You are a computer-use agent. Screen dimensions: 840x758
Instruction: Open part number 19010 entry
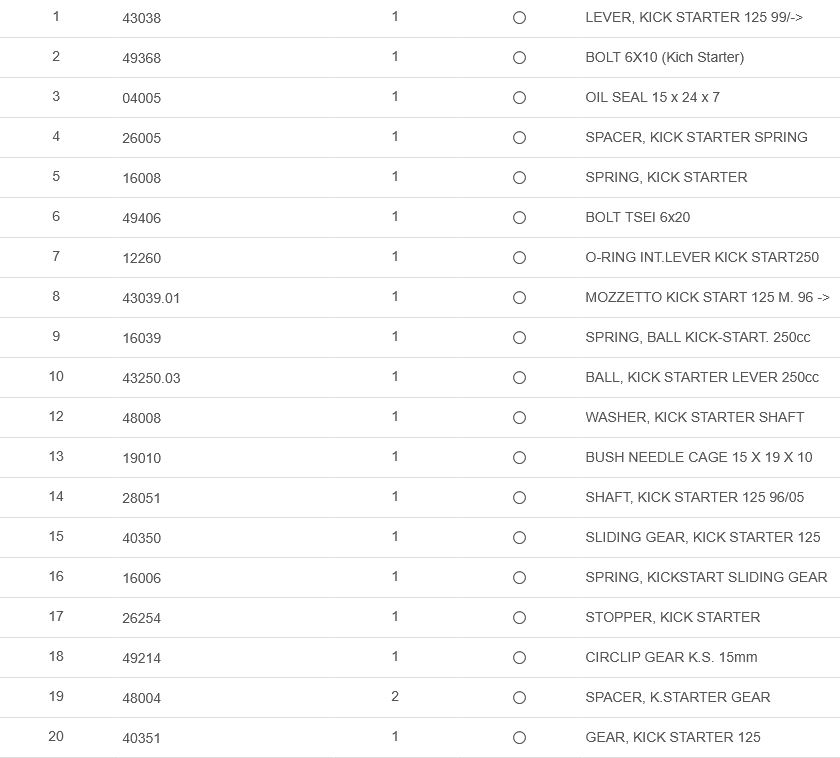141,458
